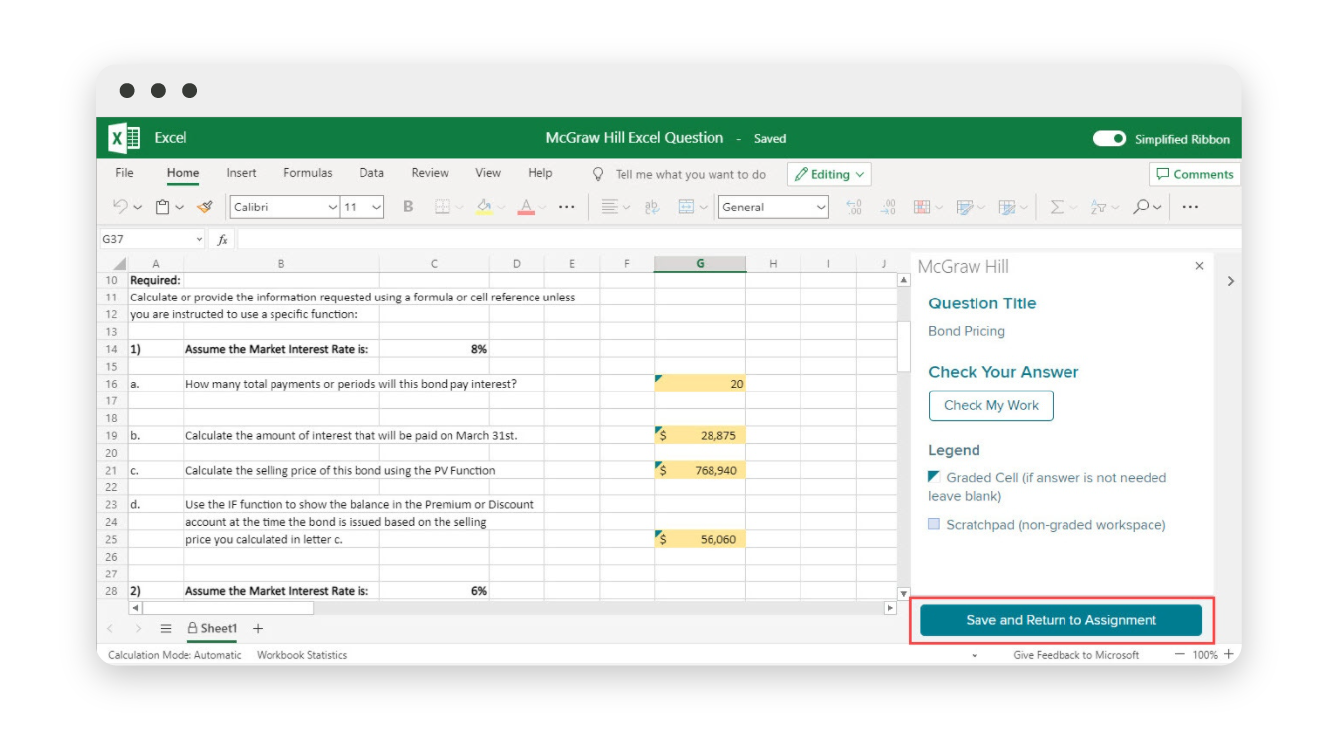Select column G header
Image resolution: width=1338 pixels, height=730 pixels.
click(700, 264)
